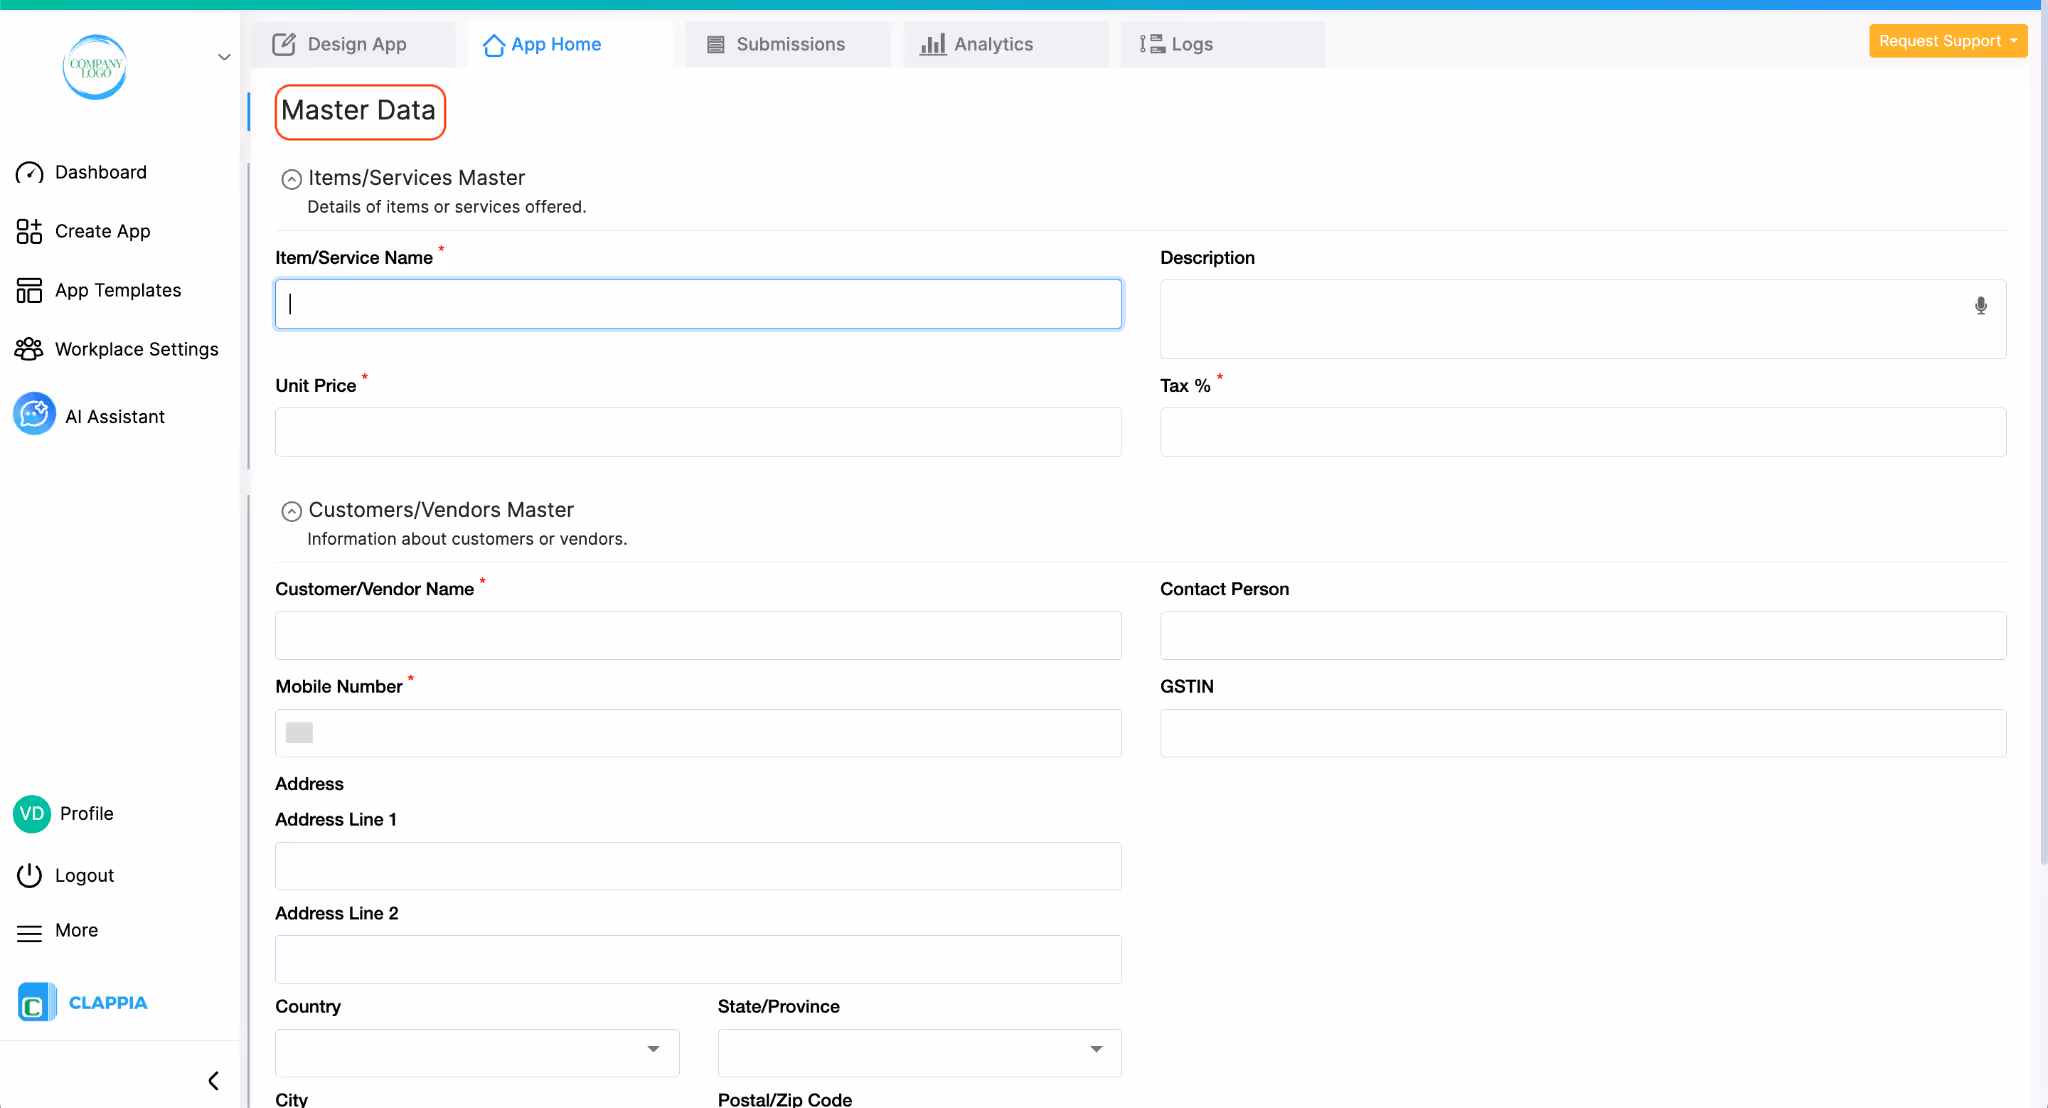
Task: Collapse the sidebar with left arrow
Action: (213, 1081)
